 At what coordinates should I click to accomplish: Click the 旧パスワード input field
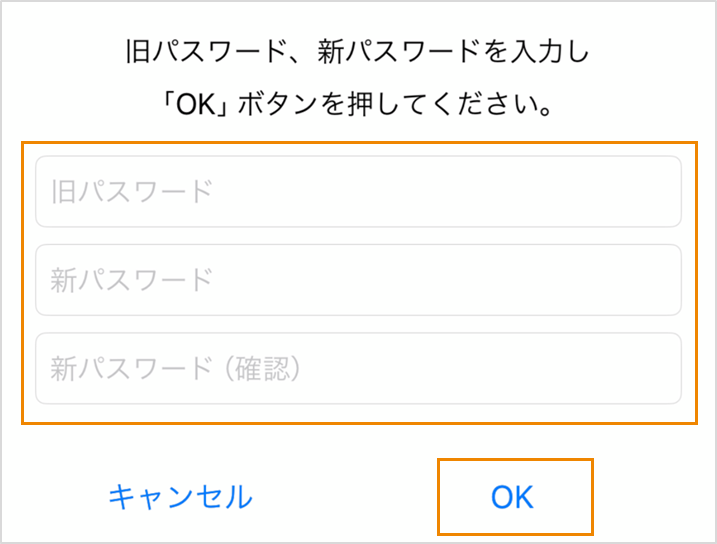point(358,191)
